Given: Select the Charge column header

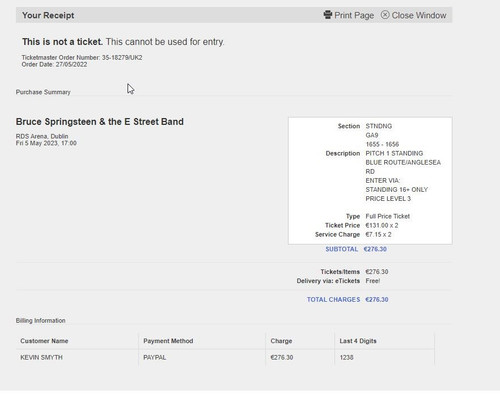Looking at the screenshot, I should pos(281,341).
